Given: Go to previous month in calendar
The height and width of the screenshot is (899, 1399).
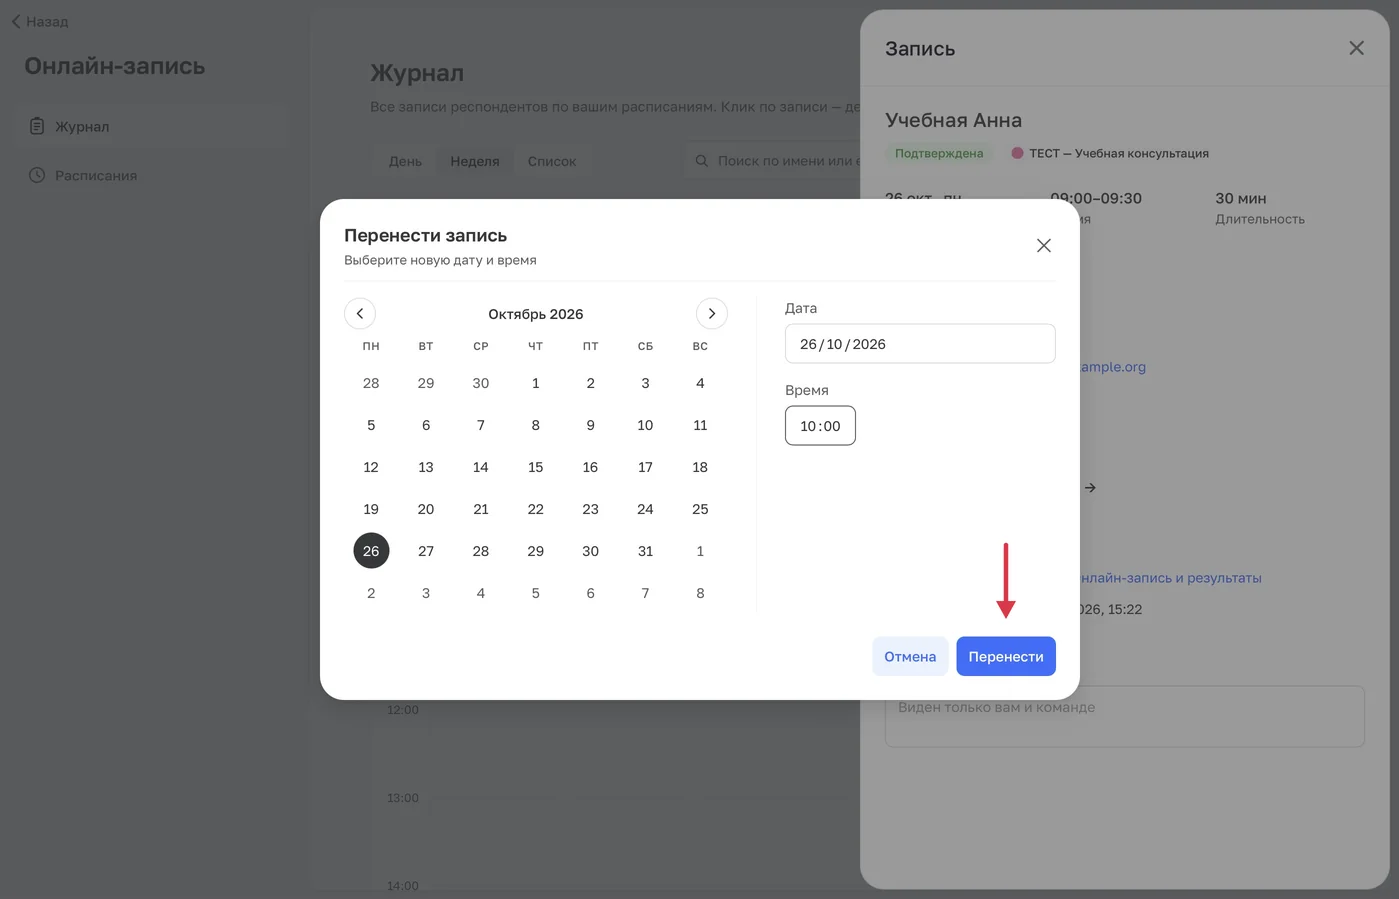Looking at the screenshot, I should coord(360,313).
